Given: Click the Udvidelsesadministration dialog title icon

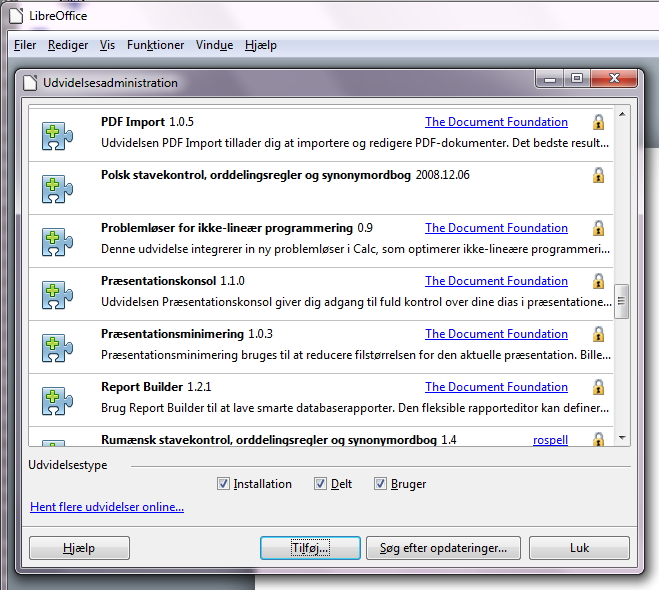Looking at the screenshot, I should (x=30, y=82).
